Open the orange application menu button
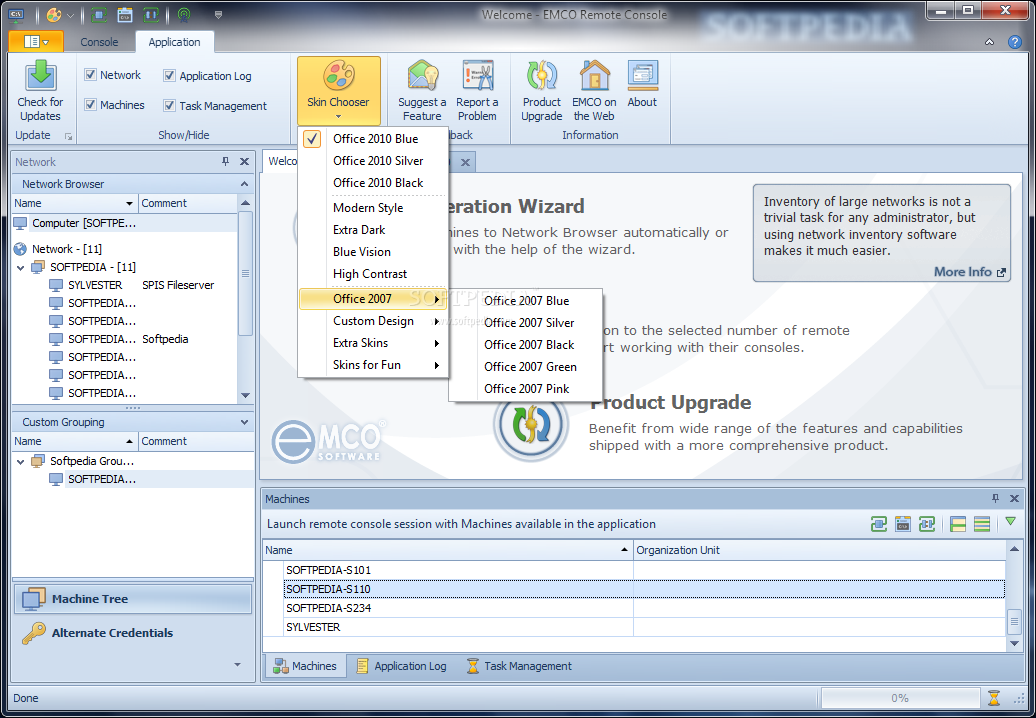This screenshot has height=718, width=1036. 36,42
